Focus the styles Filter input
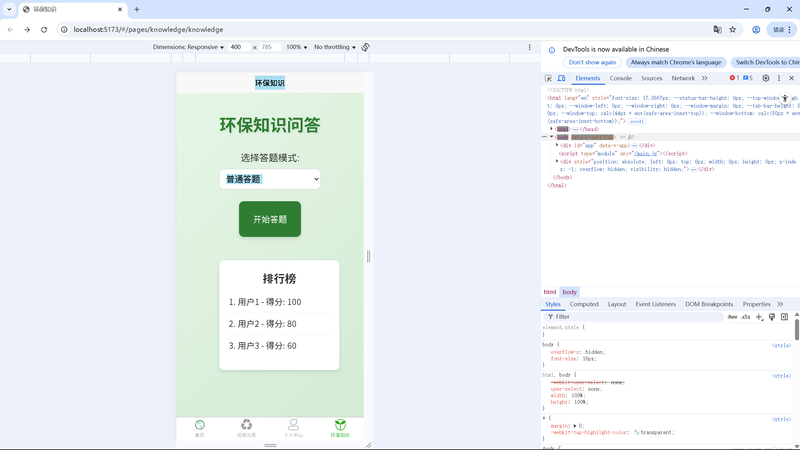This screenshot has height=450, width=800. [x=635, y=317]
